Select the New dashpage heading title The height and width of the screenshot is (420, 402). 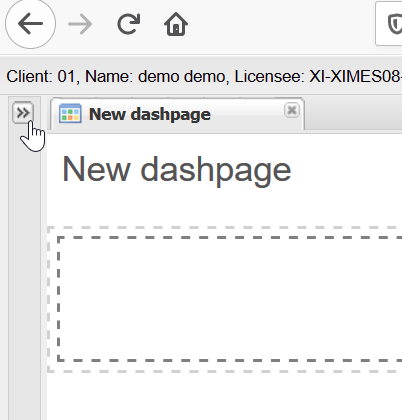[x=177, y=170]
